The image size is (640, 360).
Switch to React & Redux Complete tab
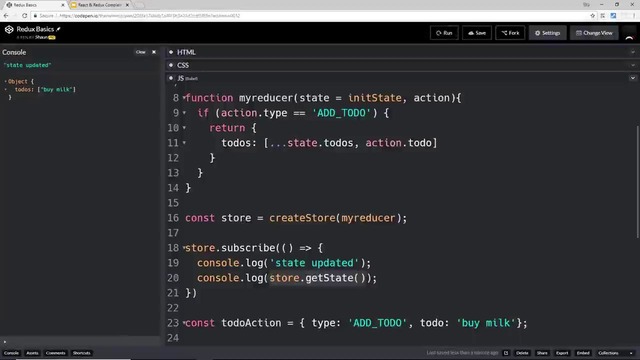[x=100, y=5]
